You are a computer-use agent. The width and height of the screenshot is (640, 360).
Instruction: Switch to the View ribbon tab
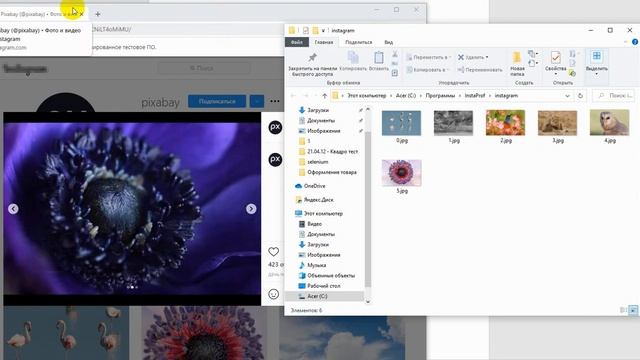click(x=389, y=42)
